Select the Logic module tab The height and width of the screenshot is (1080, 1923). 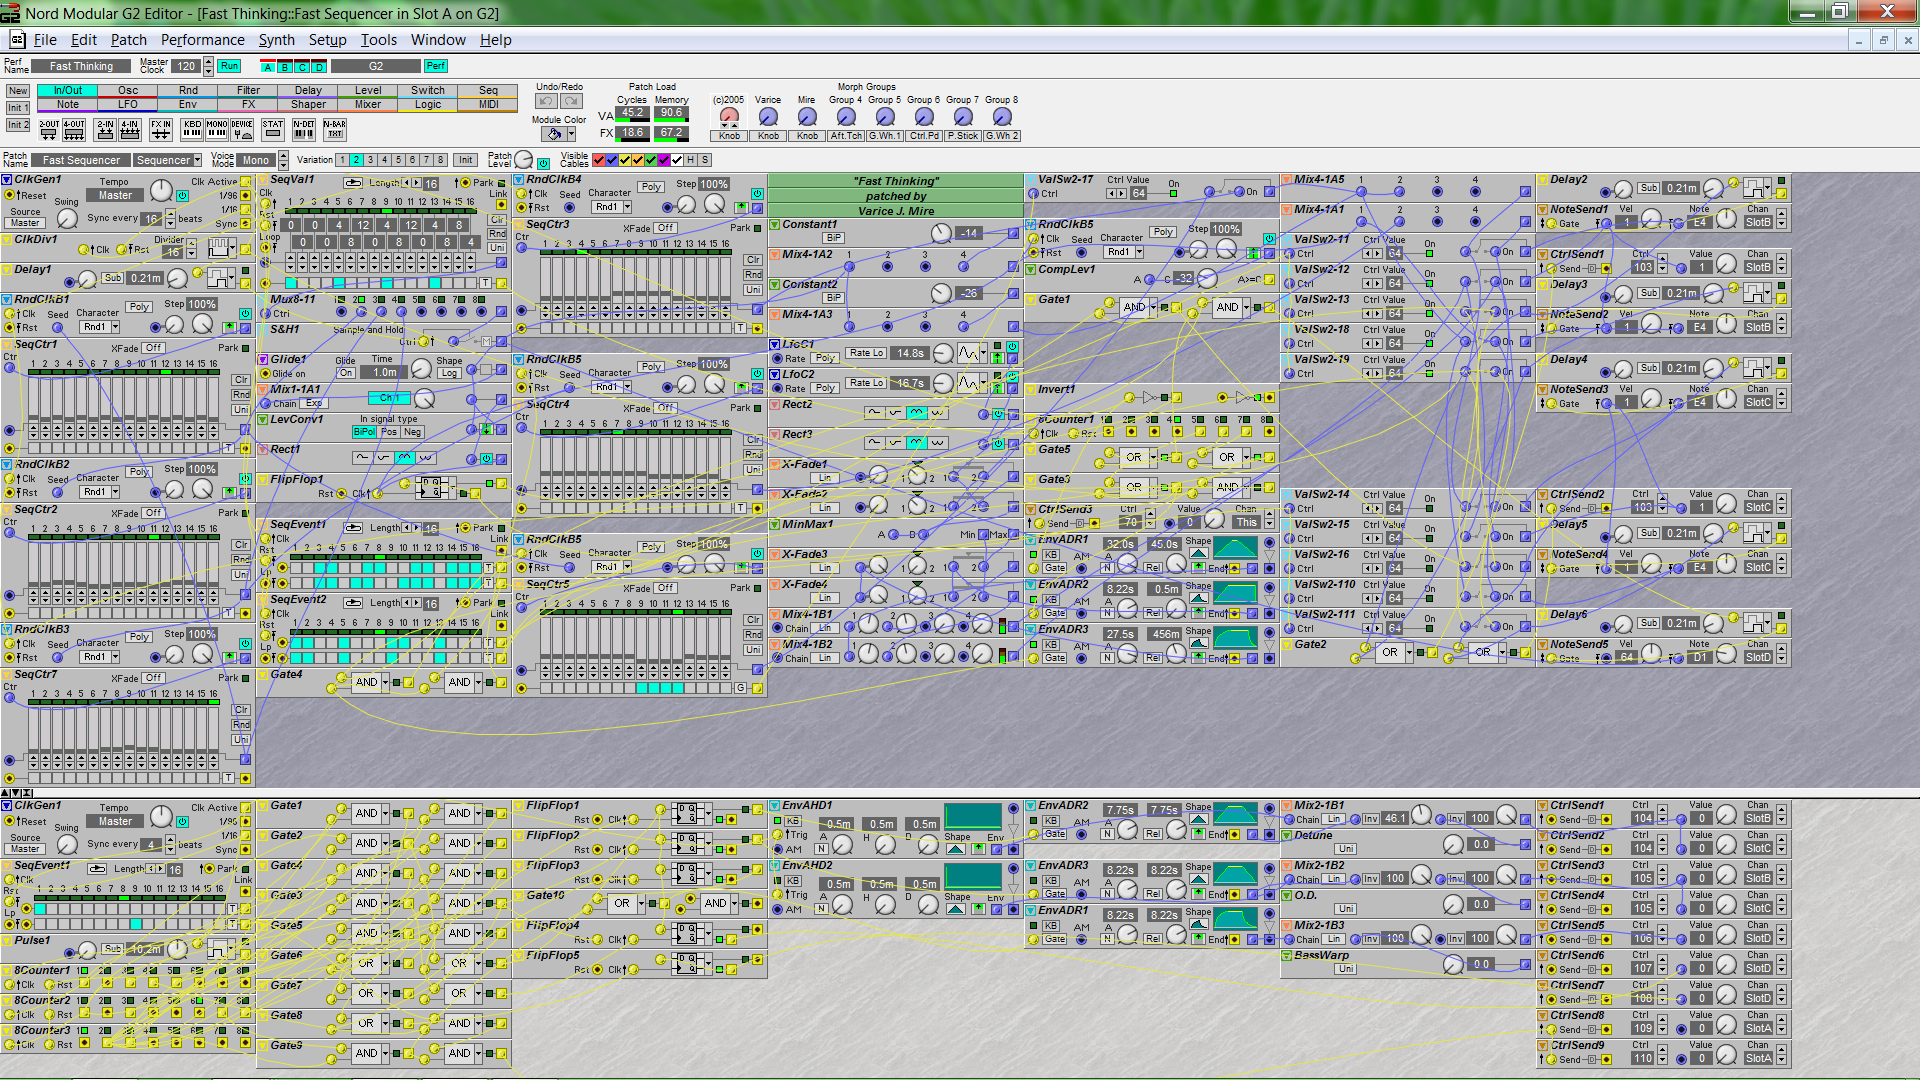(x=428, y=104)
